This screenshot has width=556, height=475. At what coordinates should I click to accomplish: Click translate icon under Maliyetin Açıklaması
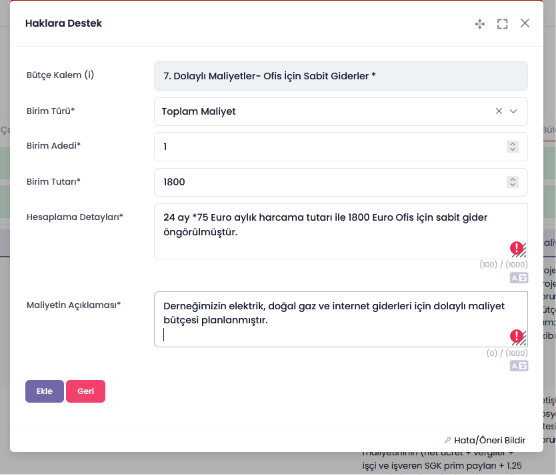click(x=519, y=366)
